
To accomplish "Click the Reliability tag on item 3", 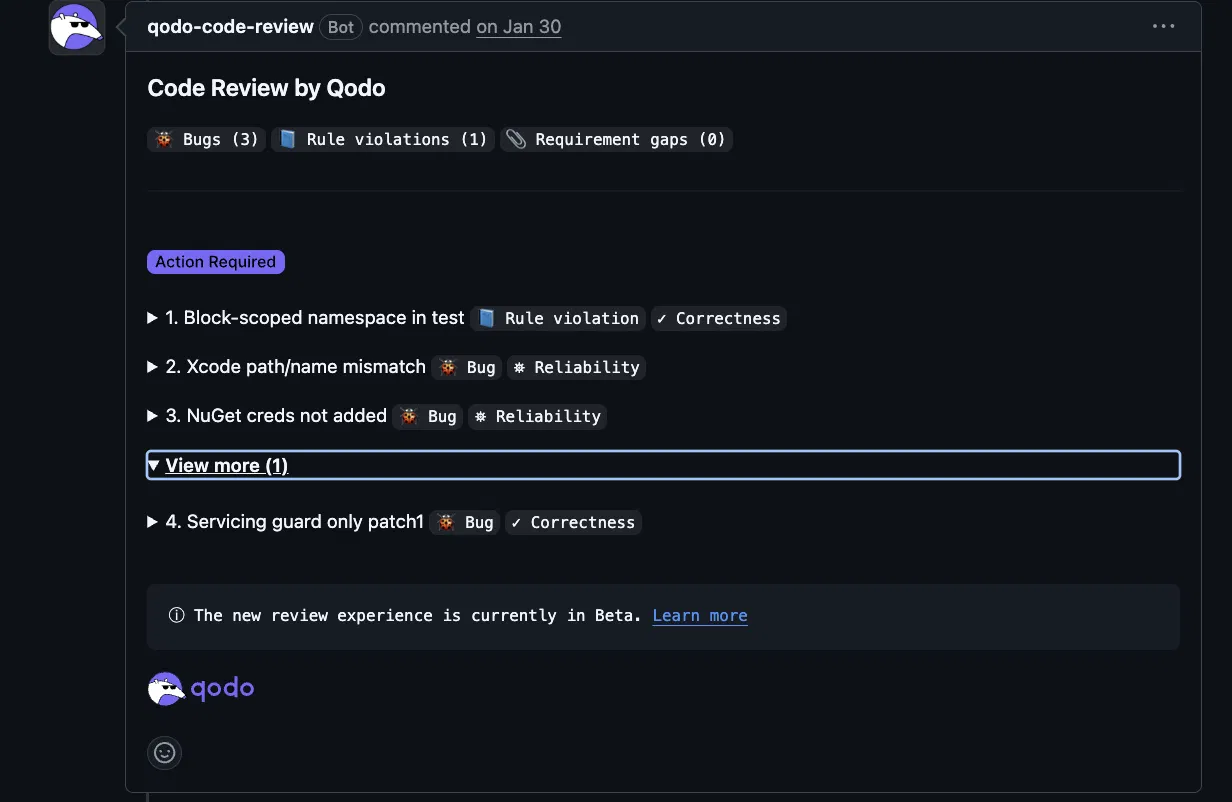I will [x=537, y=416].
